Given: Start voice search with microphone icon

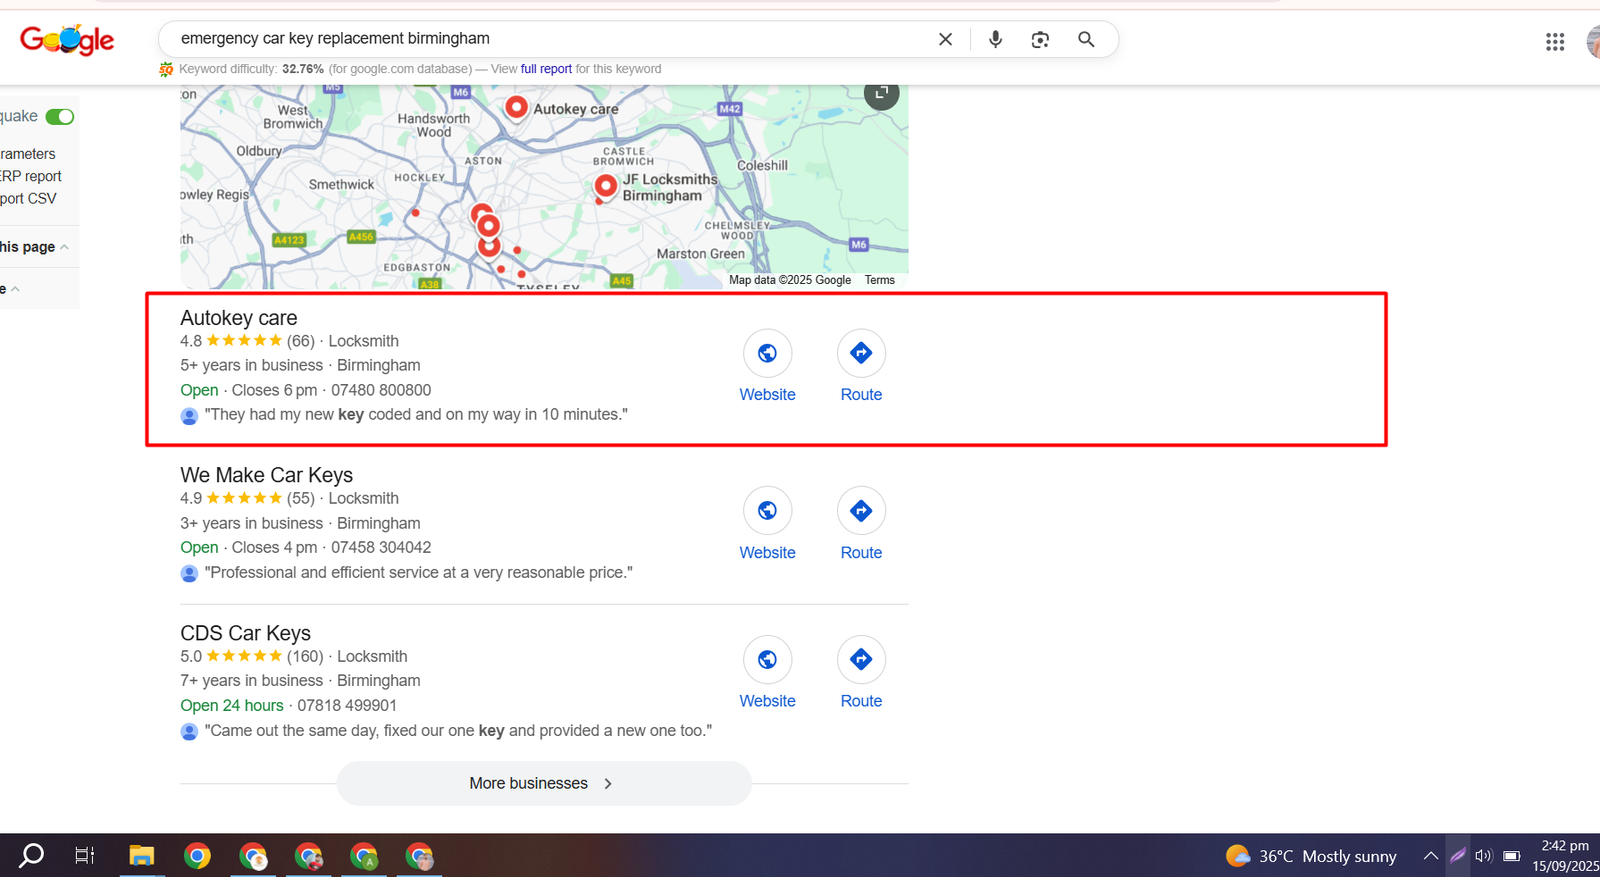Looking at the screenshot, I should [995, 39].
